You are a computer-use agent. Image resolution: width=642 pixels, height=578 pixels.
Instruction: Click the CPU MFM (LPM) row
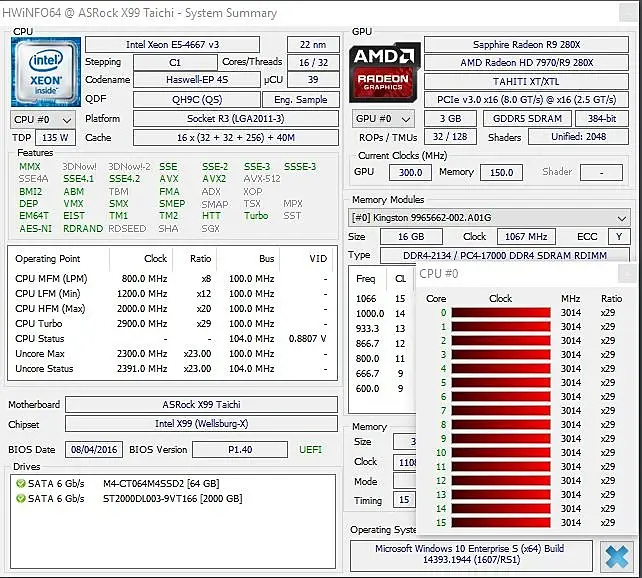click(x=172, y=278)
